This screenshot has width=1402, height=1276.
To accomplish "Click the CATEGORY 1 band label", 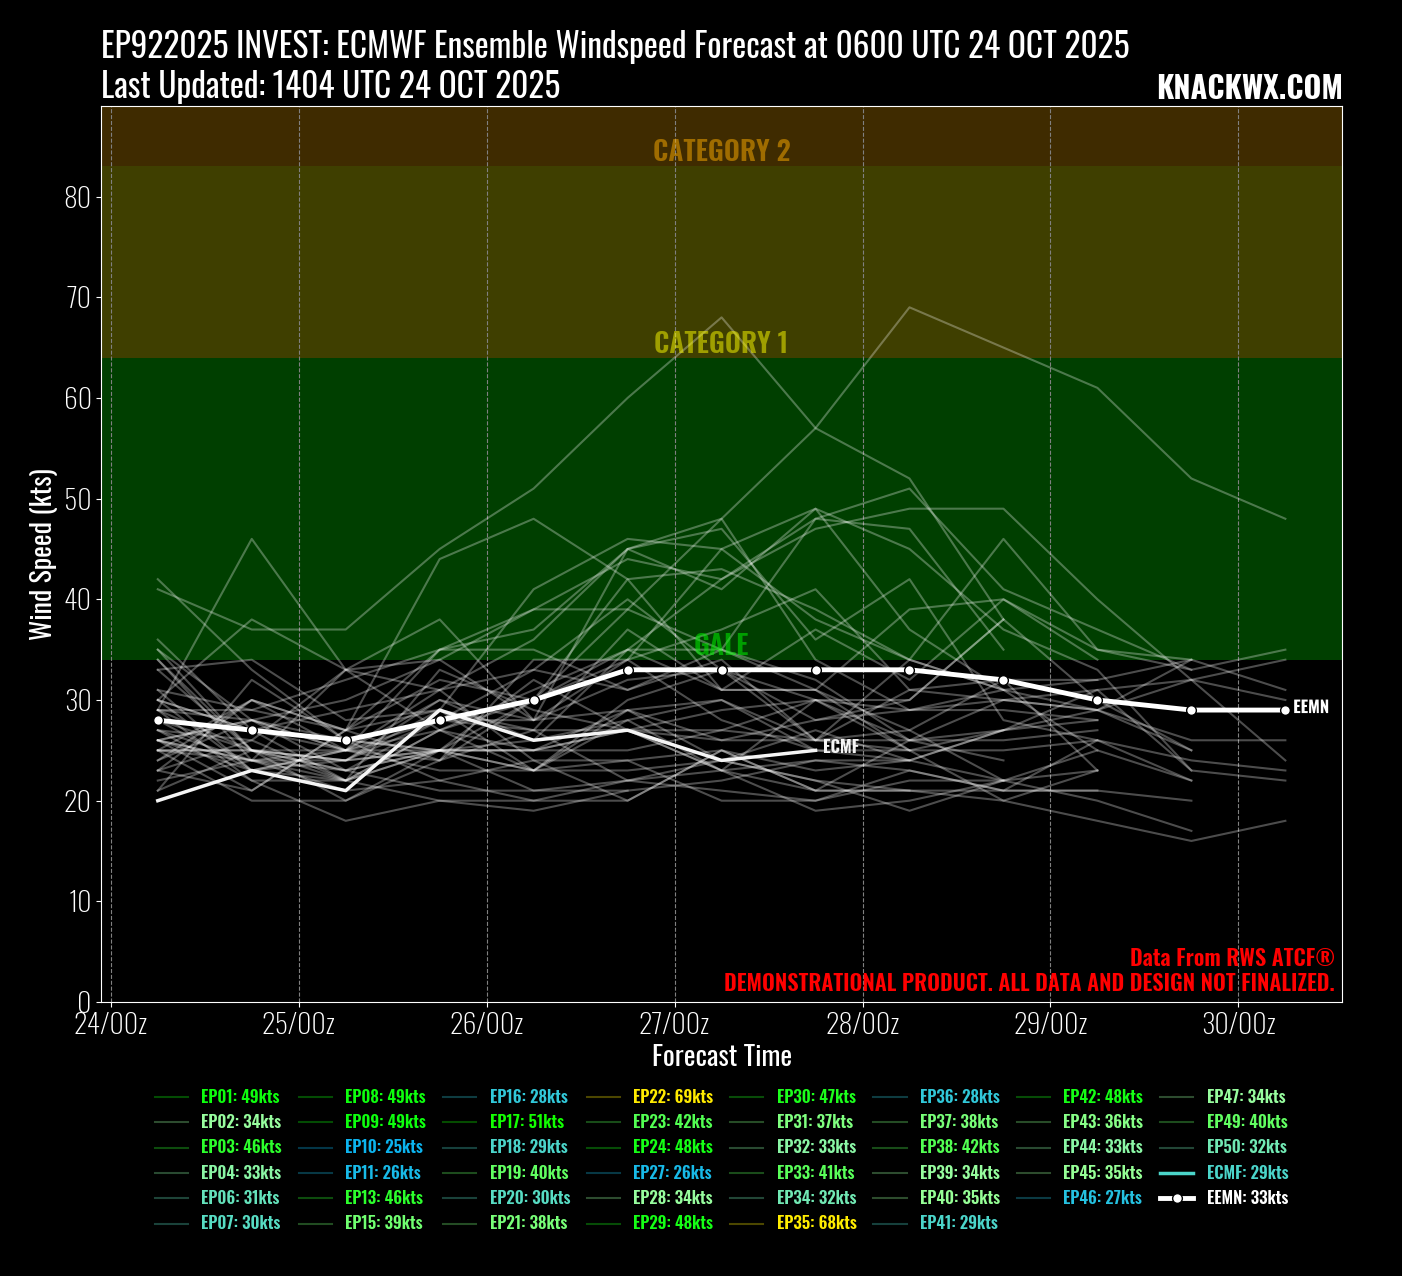I will click(x=721, y=342).
